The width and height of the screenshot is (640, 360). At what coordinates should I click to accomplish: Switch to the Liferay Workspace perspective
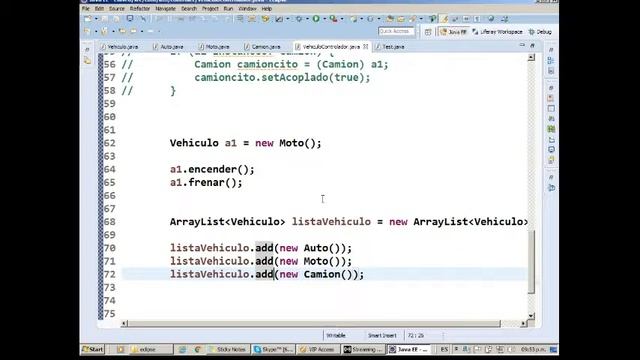click(498, 31)
